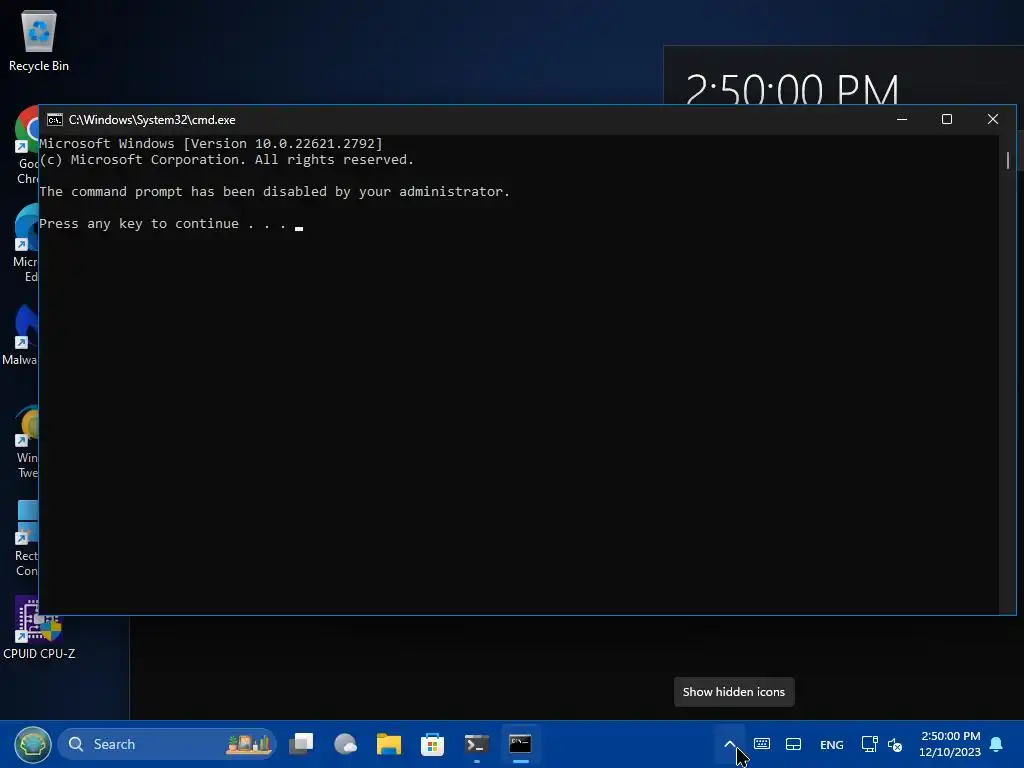The height and width of the screenshot is (768, 1024).
Task: Select the active cmd.exe taskbar icon
Action: click(520, 744)
